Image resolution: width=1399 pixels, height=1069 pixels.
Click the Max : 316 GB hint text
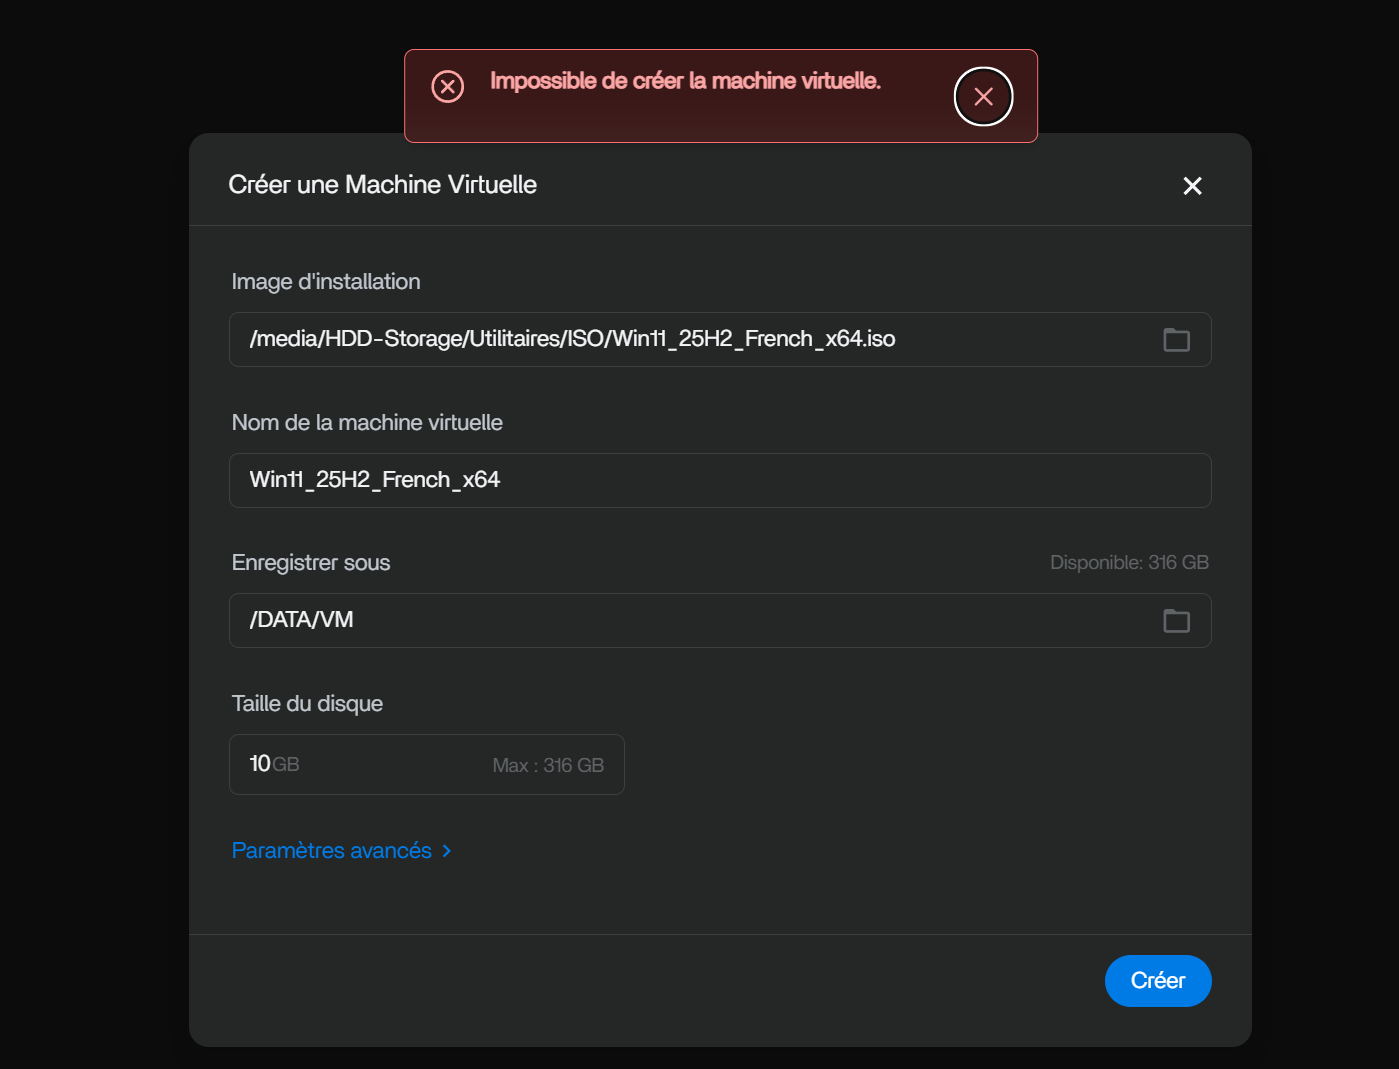click(x=548, y=766)
